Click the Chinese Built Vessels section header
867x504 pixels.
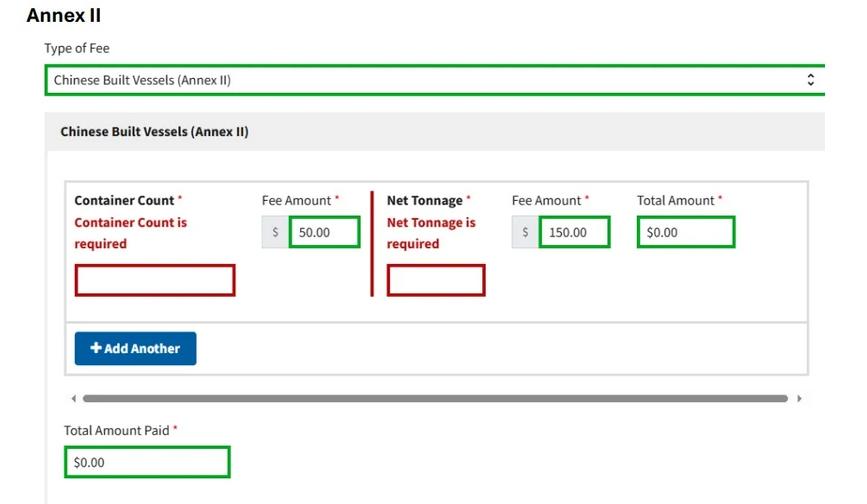[x=154, y=132]
